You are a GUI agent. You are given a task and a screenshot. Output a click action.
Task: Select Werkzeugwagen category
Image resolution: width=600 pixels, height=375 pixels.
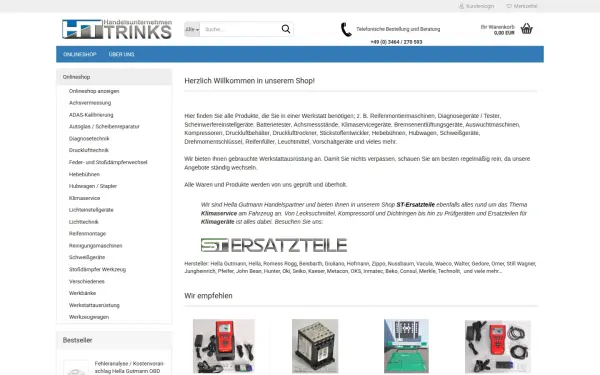click(x=89, y=317)
